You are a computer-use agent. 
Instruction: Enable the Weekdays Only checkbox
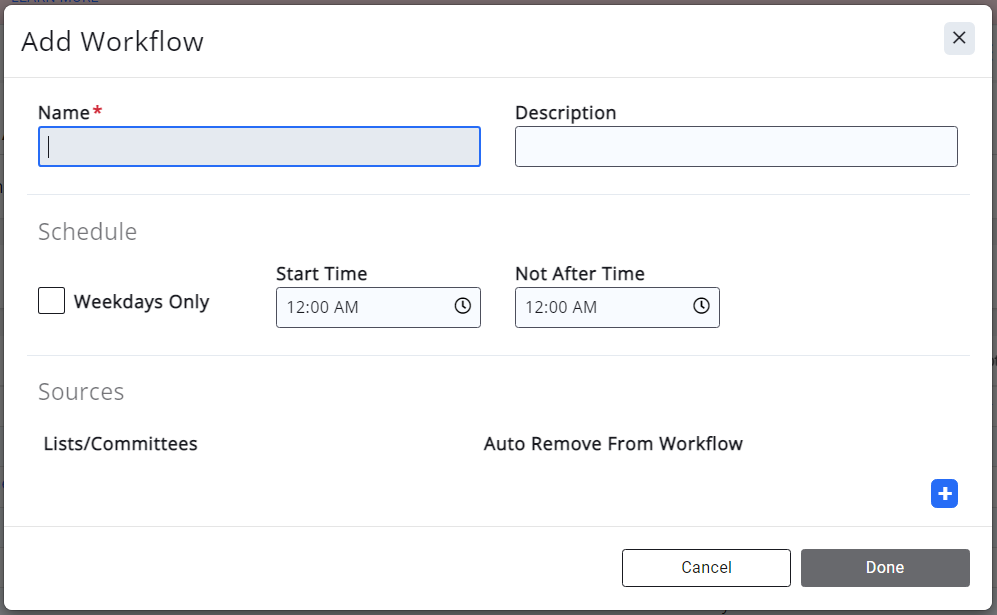(52, 301)
